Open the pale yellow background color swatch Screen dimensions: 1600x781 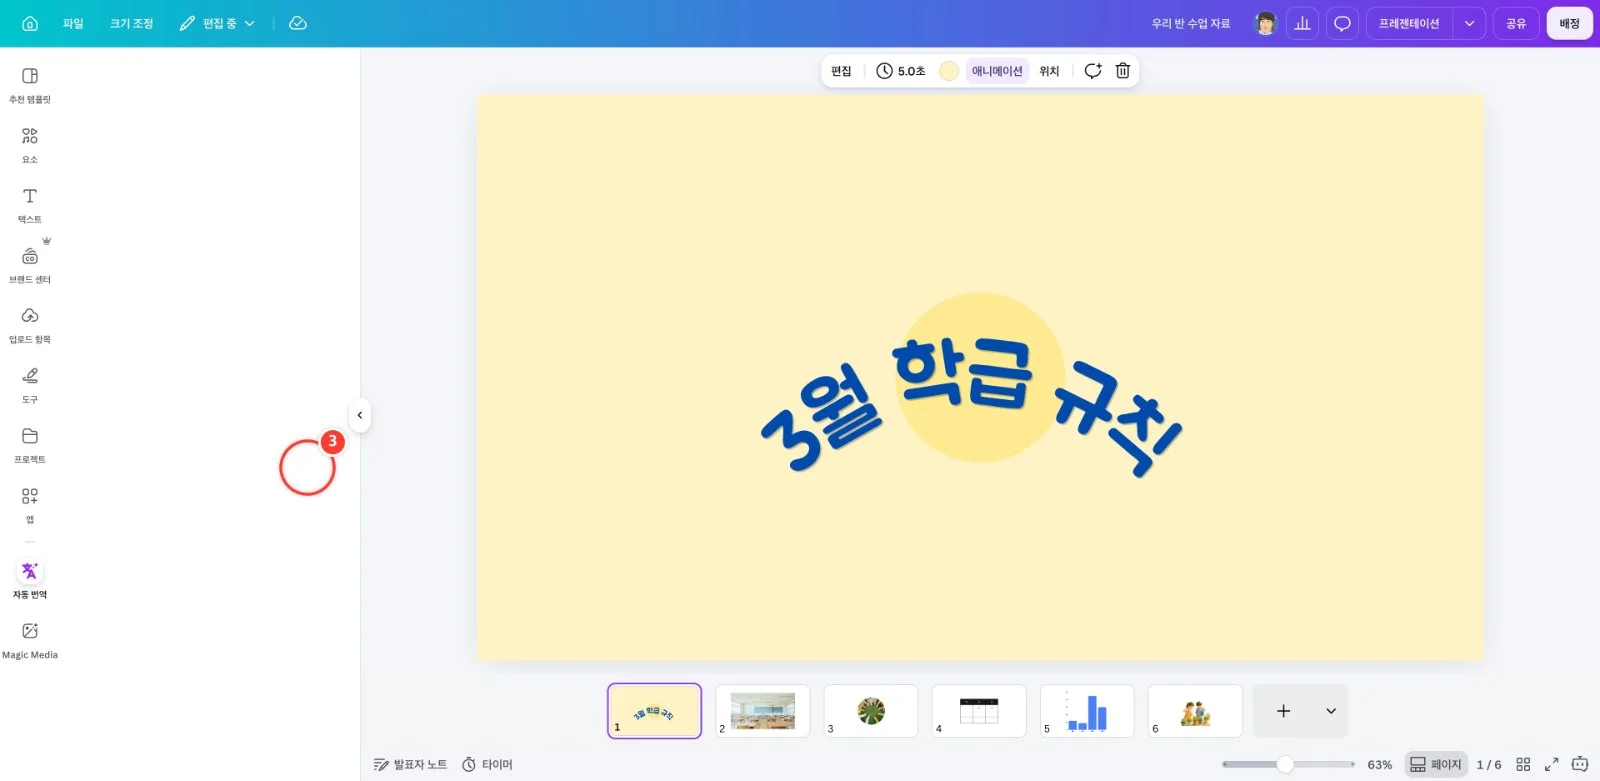click(x=949, y=71)
